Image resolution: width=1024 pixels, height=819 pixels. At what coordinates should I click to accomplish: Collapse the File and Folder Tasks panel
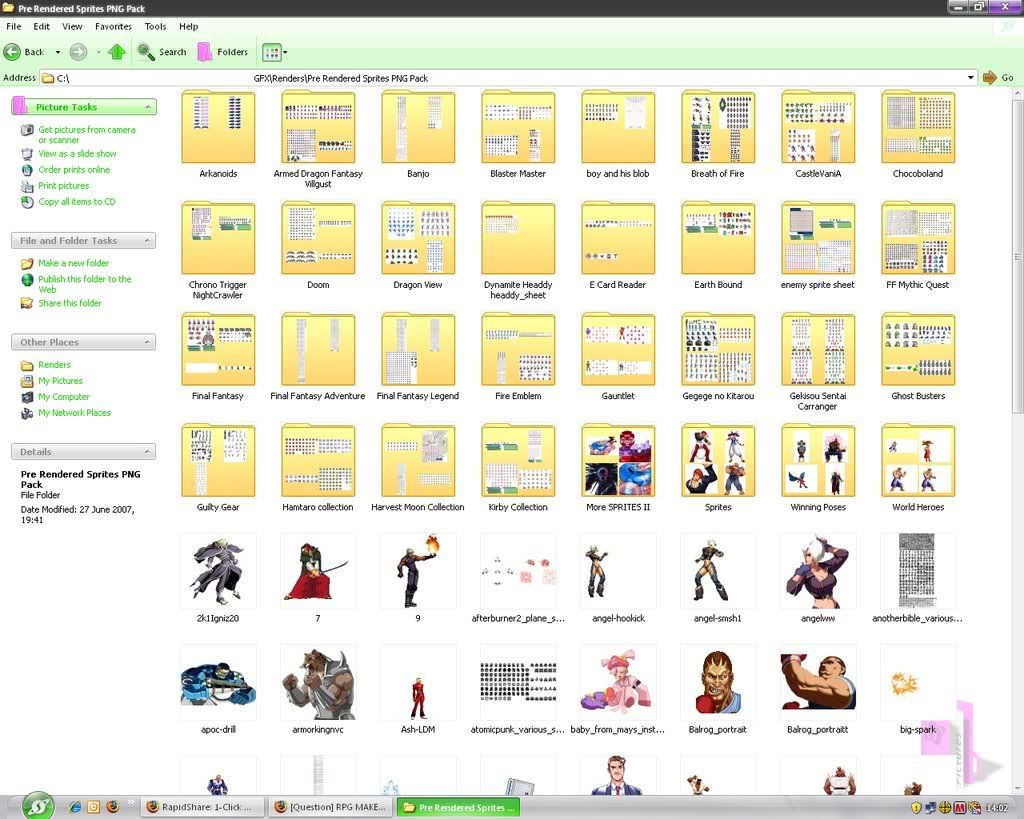click(148, 240)
